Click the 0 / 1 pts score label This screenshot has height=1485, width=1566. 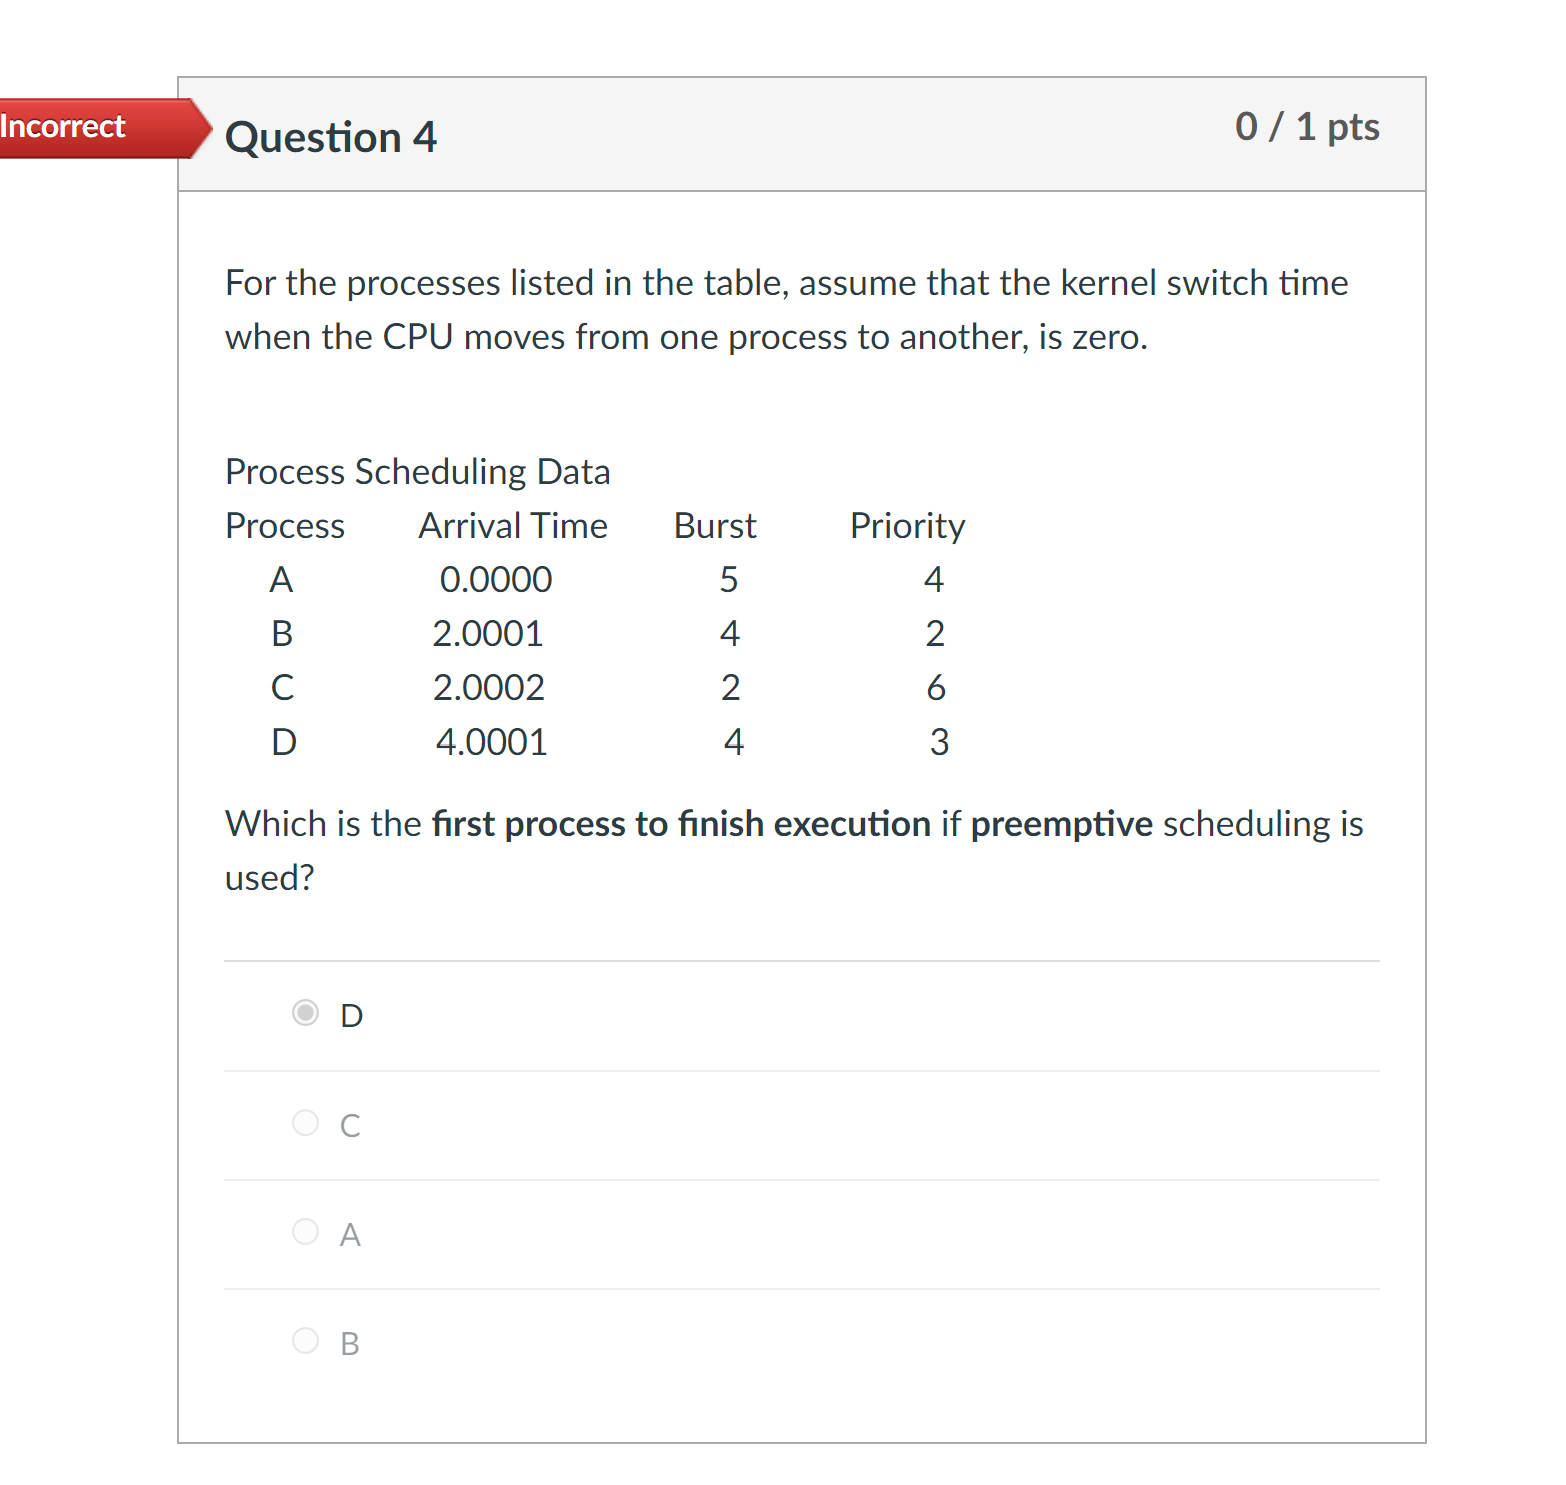(x=1308, y=126)
